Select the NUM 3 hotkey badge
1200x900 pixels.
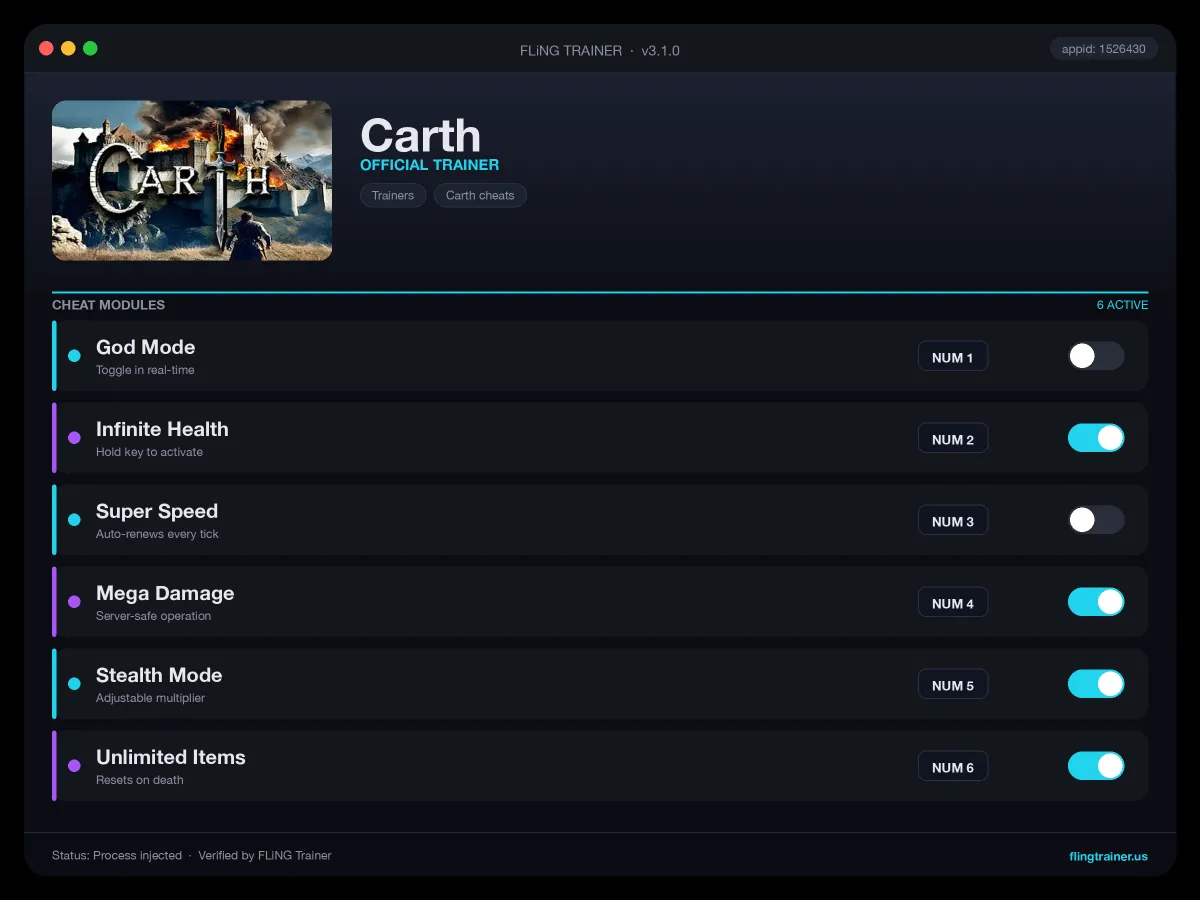(953, 521)
